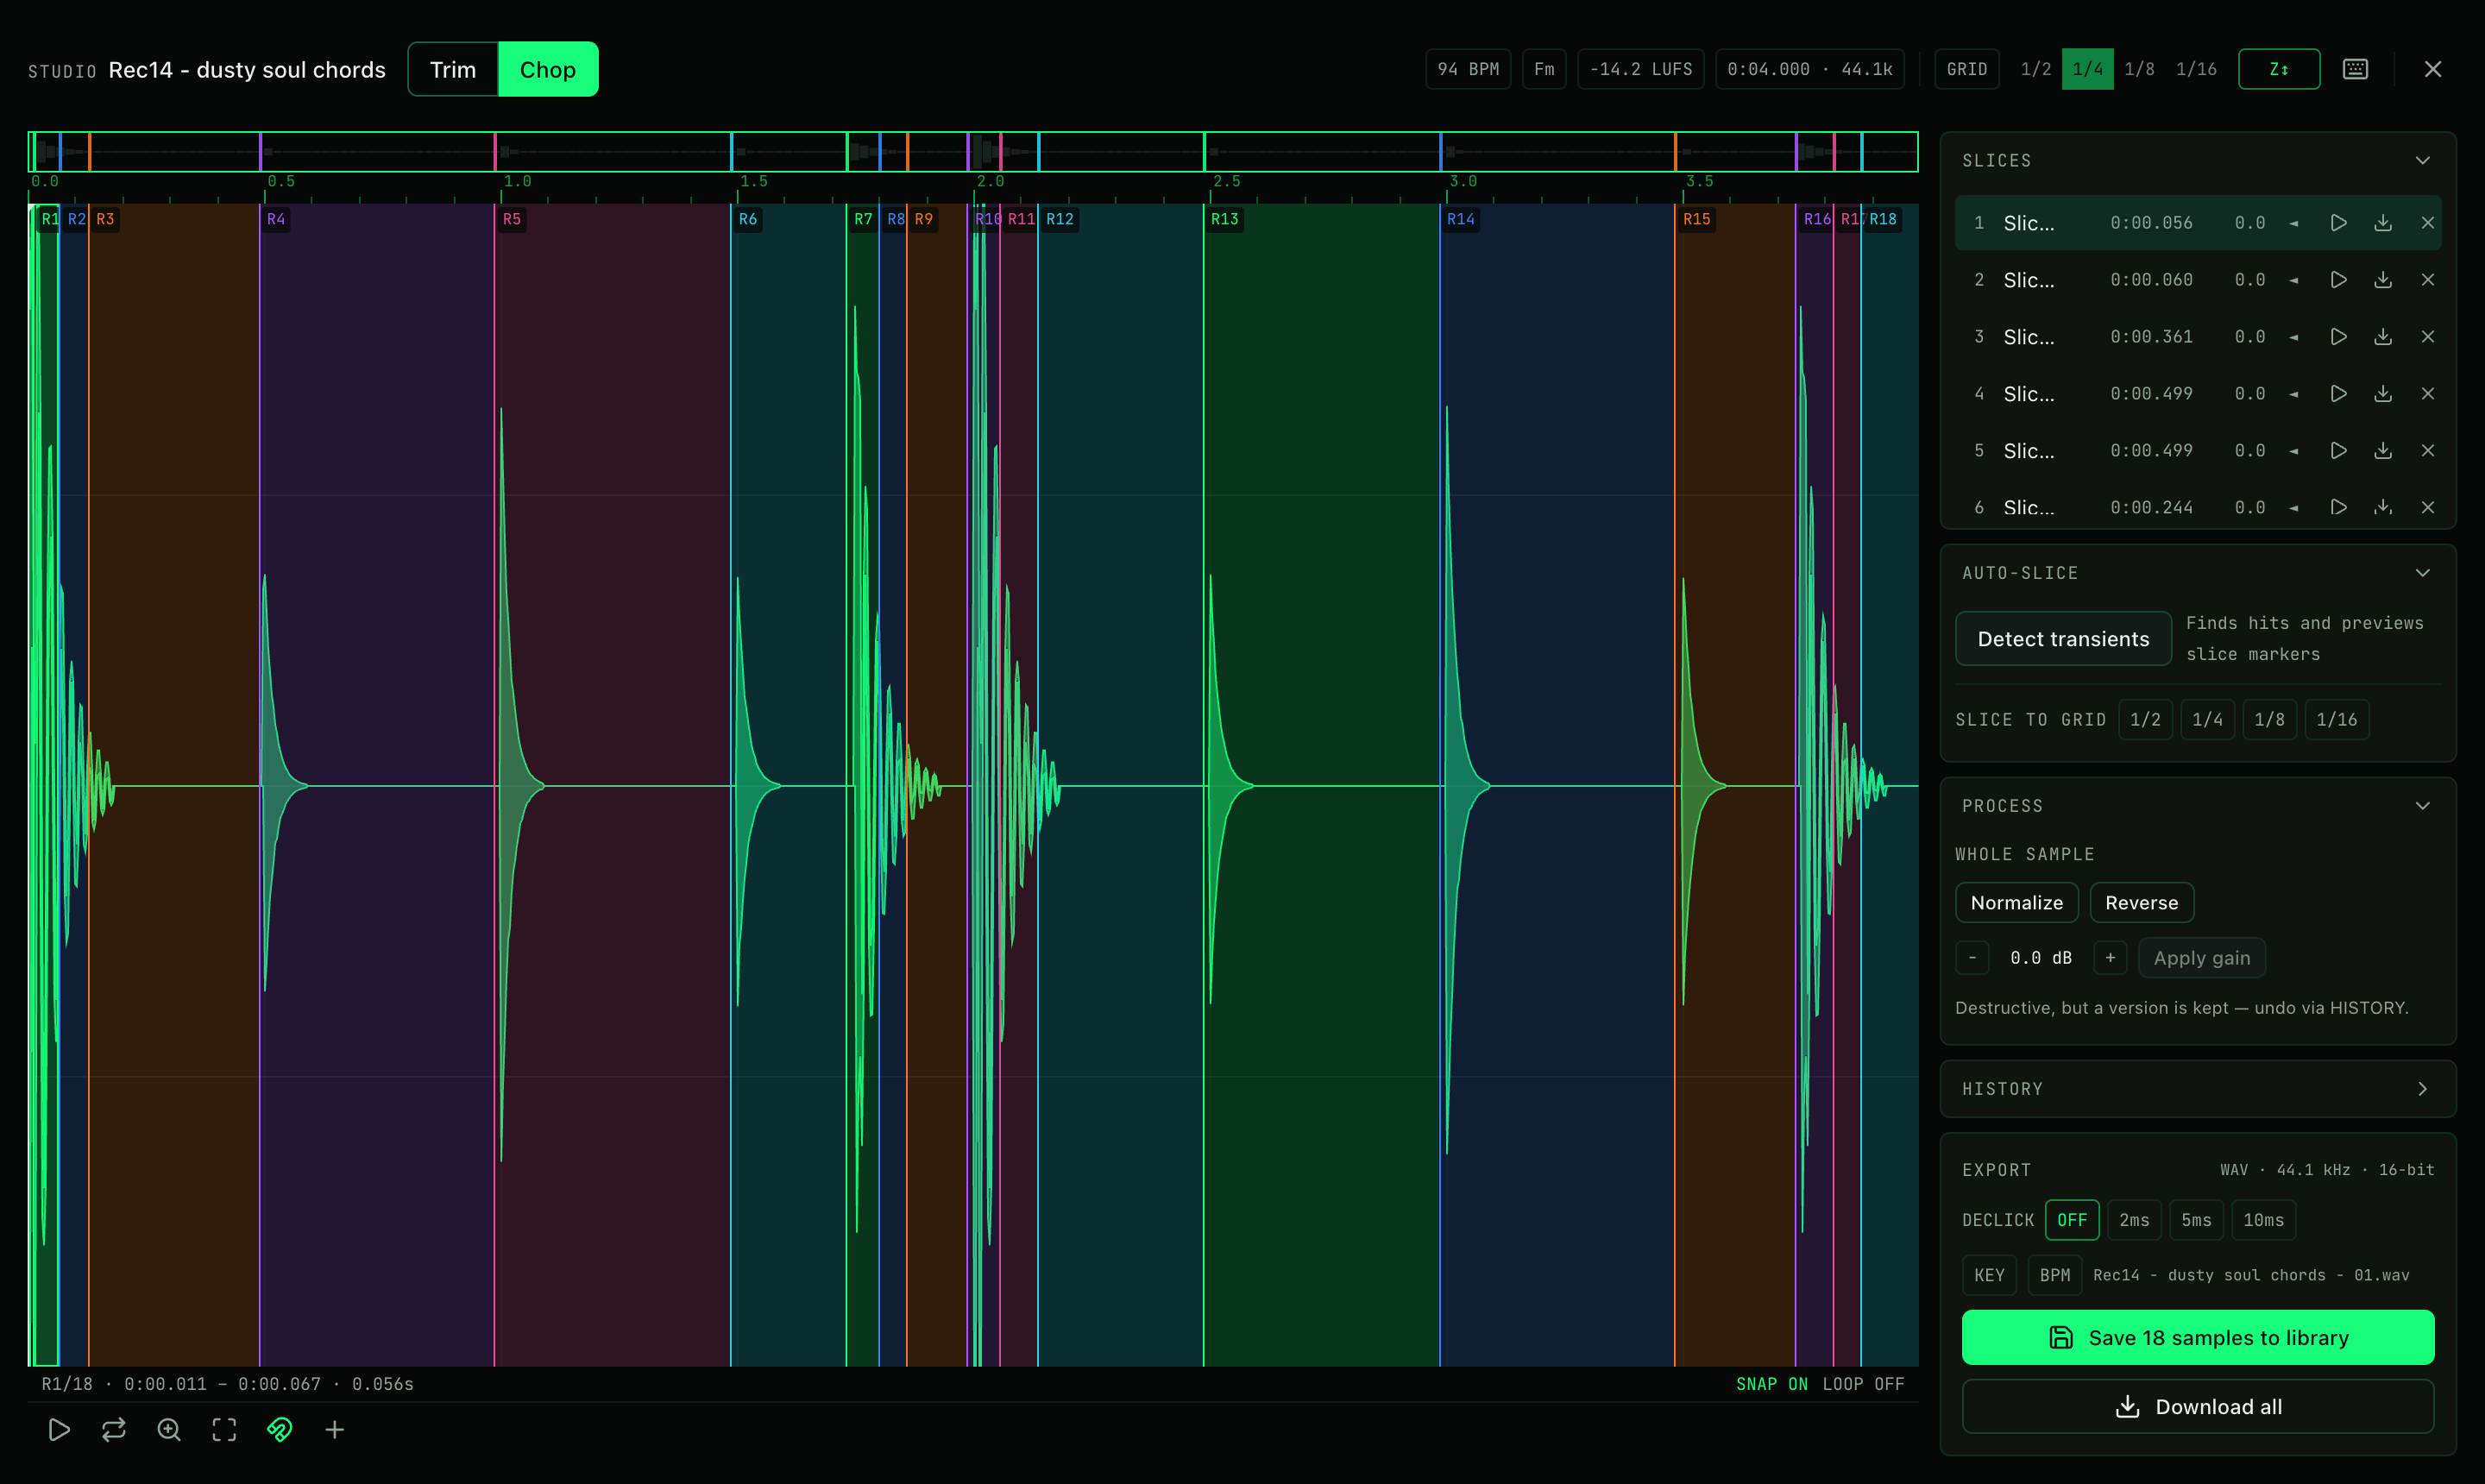The width and height of the screenshot is (2485, 1484).
Task: Switch to Trim mode
Action: pyautogui.click(x=453, y=69)
